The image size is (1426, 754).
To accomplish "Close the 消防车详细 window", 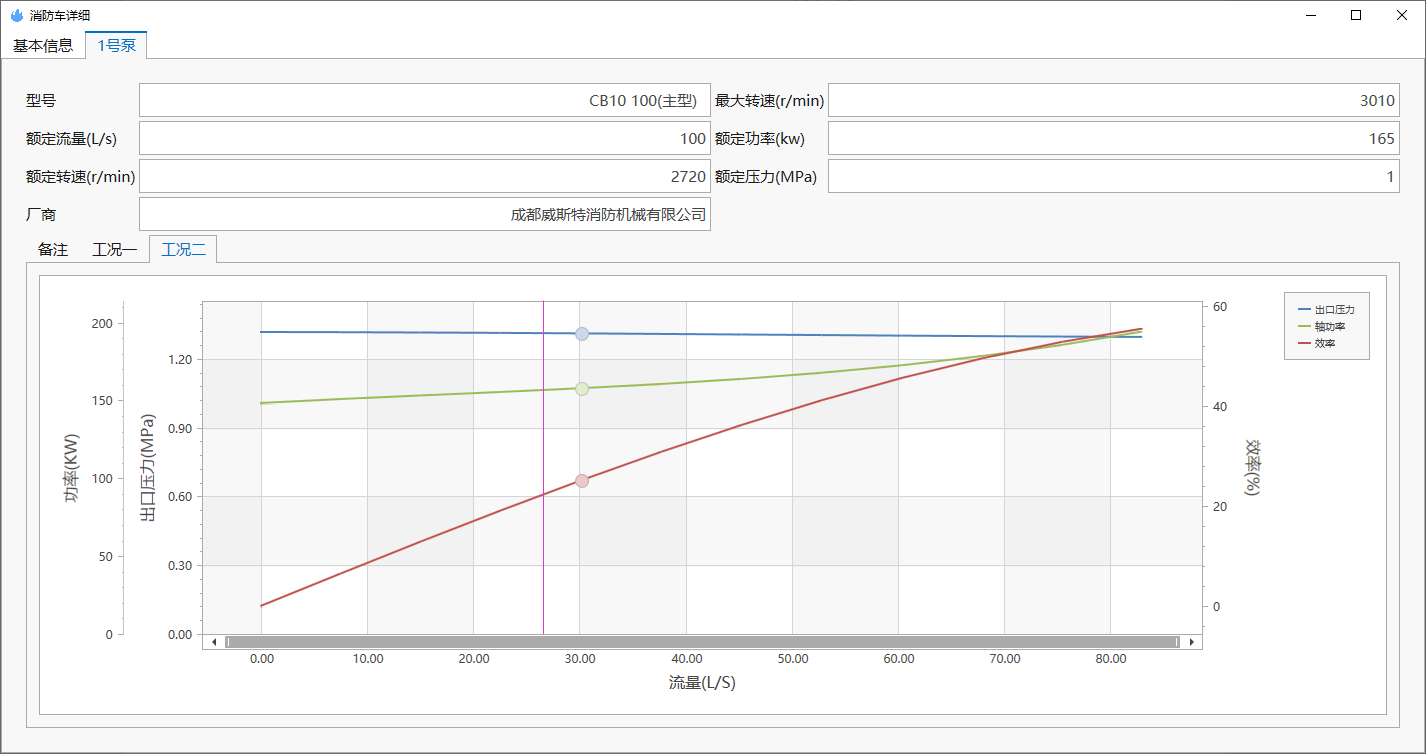I will pos(1402,15).
